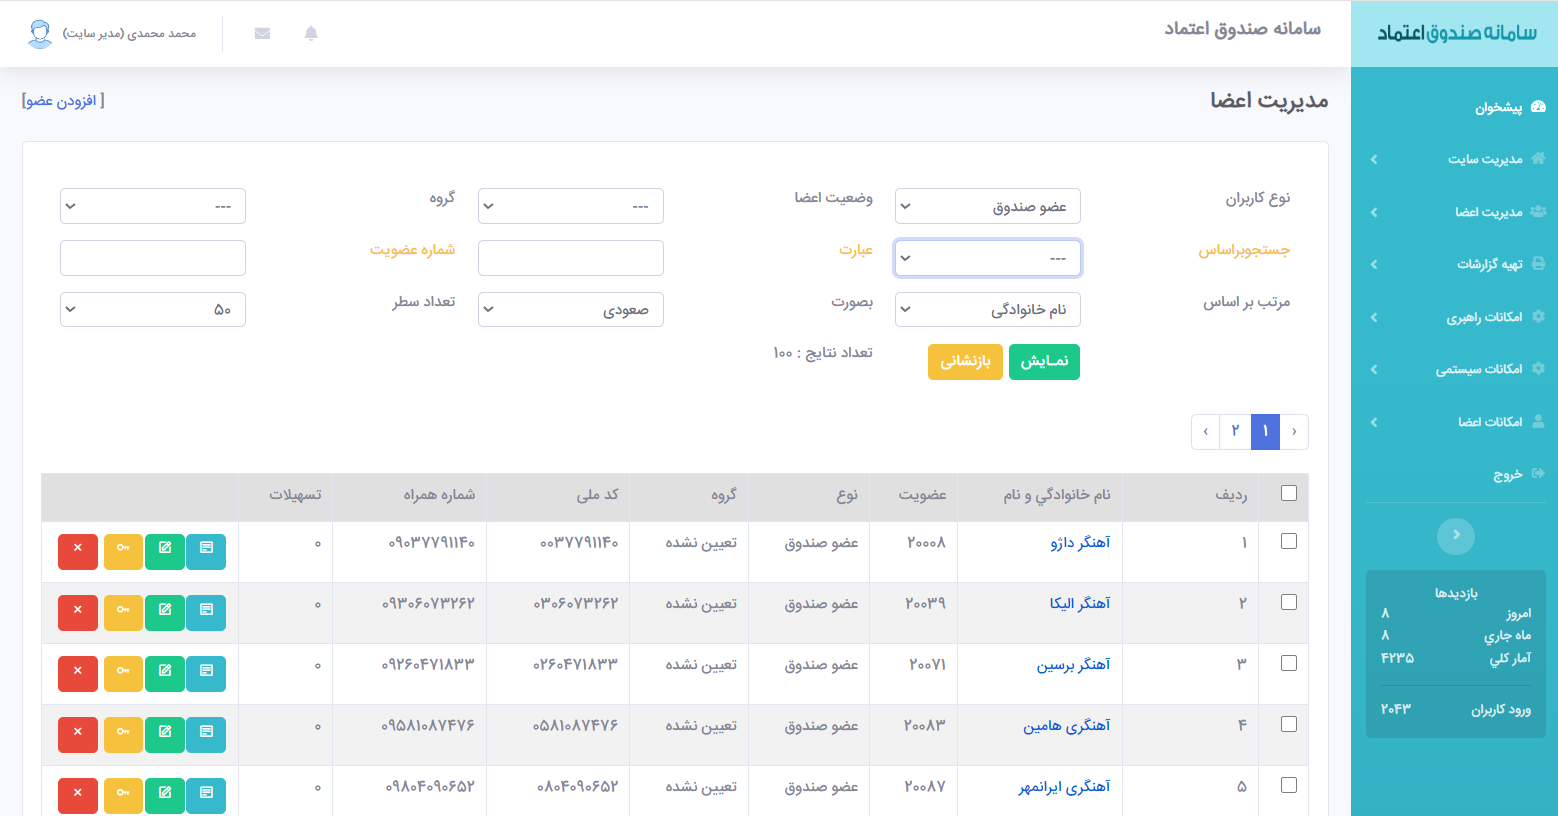This screenshot has height=816, width=1558.
Task: Open member link آهنگری هامین
Action: [x=1067, y=726]
